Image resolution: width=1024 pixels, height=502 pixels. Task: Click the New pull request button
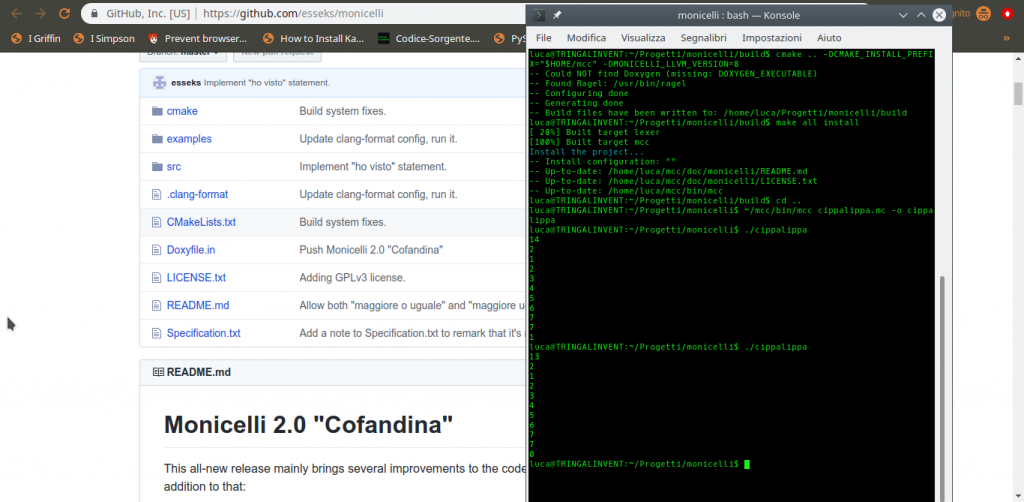click(x=277, y=53)
